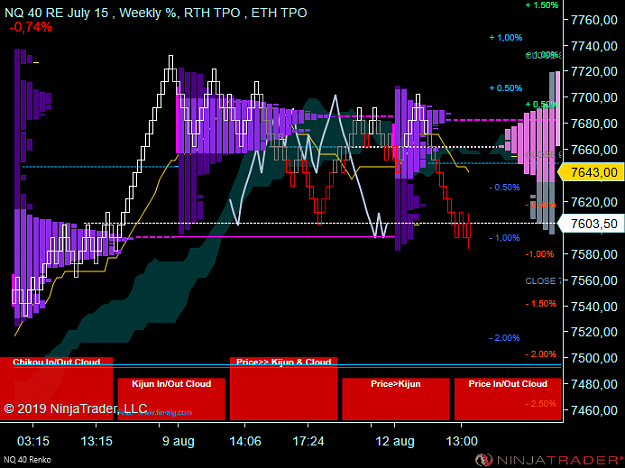Screen dimensions: 625x468
Task: Click the blue '+ 0.50%' weekly level label
Action: (x=505, y=88)
